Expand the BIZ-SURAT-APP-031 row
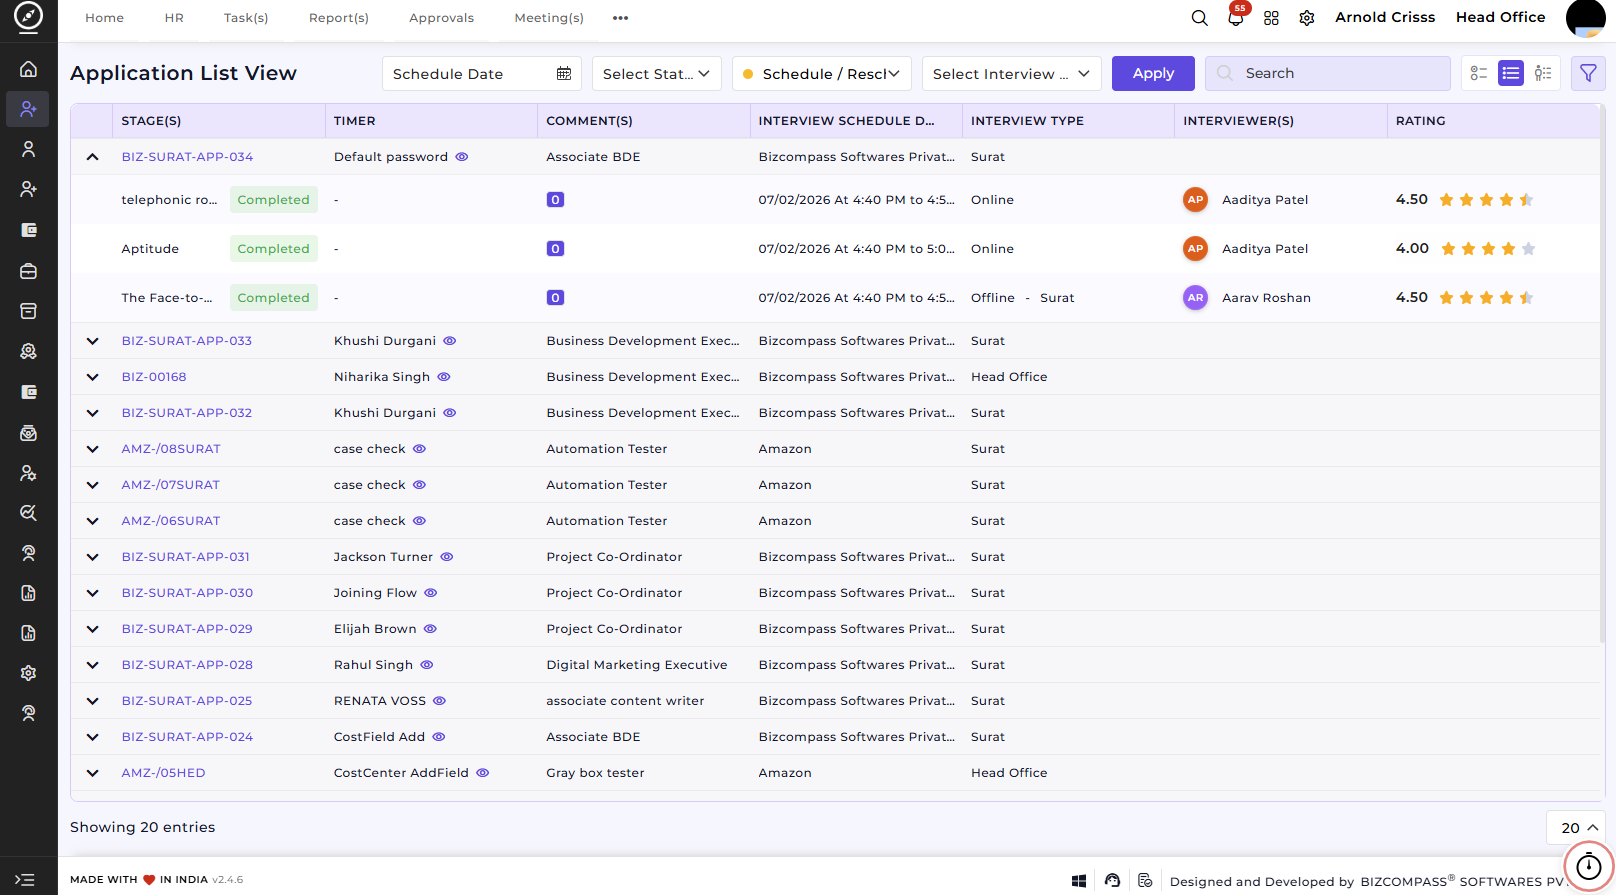The image size is (1616, 895). pyautogui.click(x=93, y=557)
